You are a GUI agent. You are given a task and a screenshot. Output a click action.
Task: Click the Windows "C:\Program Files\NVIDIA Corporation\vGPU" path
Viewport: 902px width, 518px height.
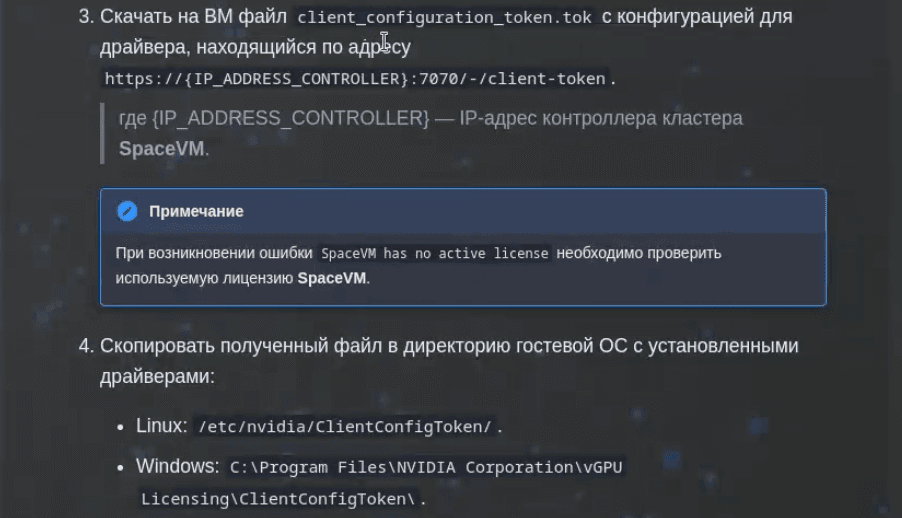[427, 467]
